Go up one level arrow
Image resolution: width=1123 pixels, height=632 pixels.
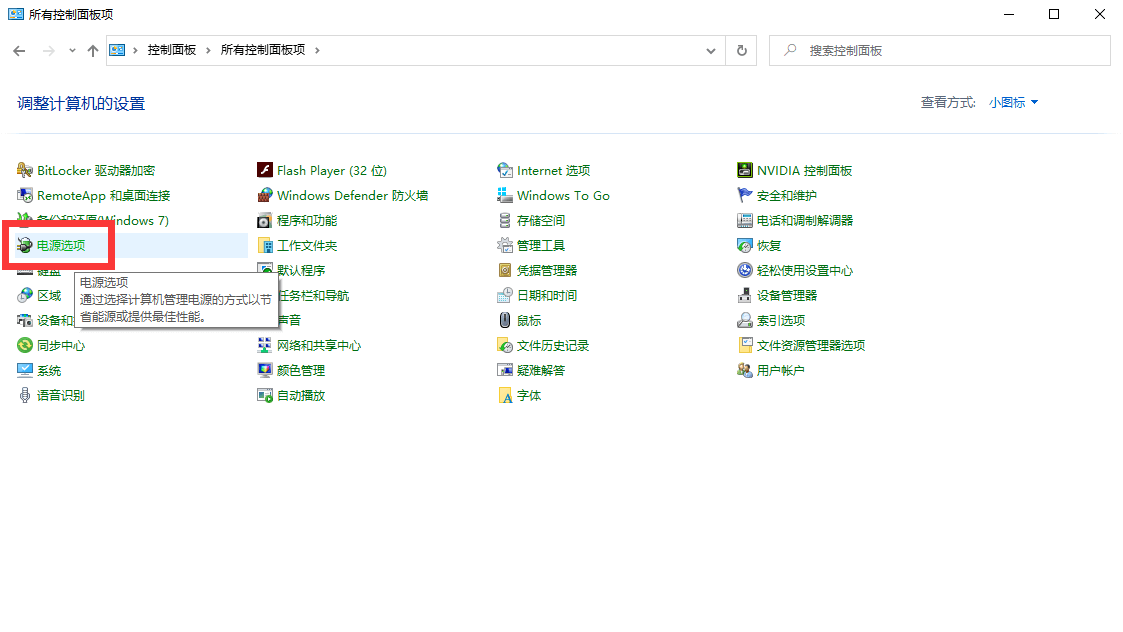click(92, 51)
